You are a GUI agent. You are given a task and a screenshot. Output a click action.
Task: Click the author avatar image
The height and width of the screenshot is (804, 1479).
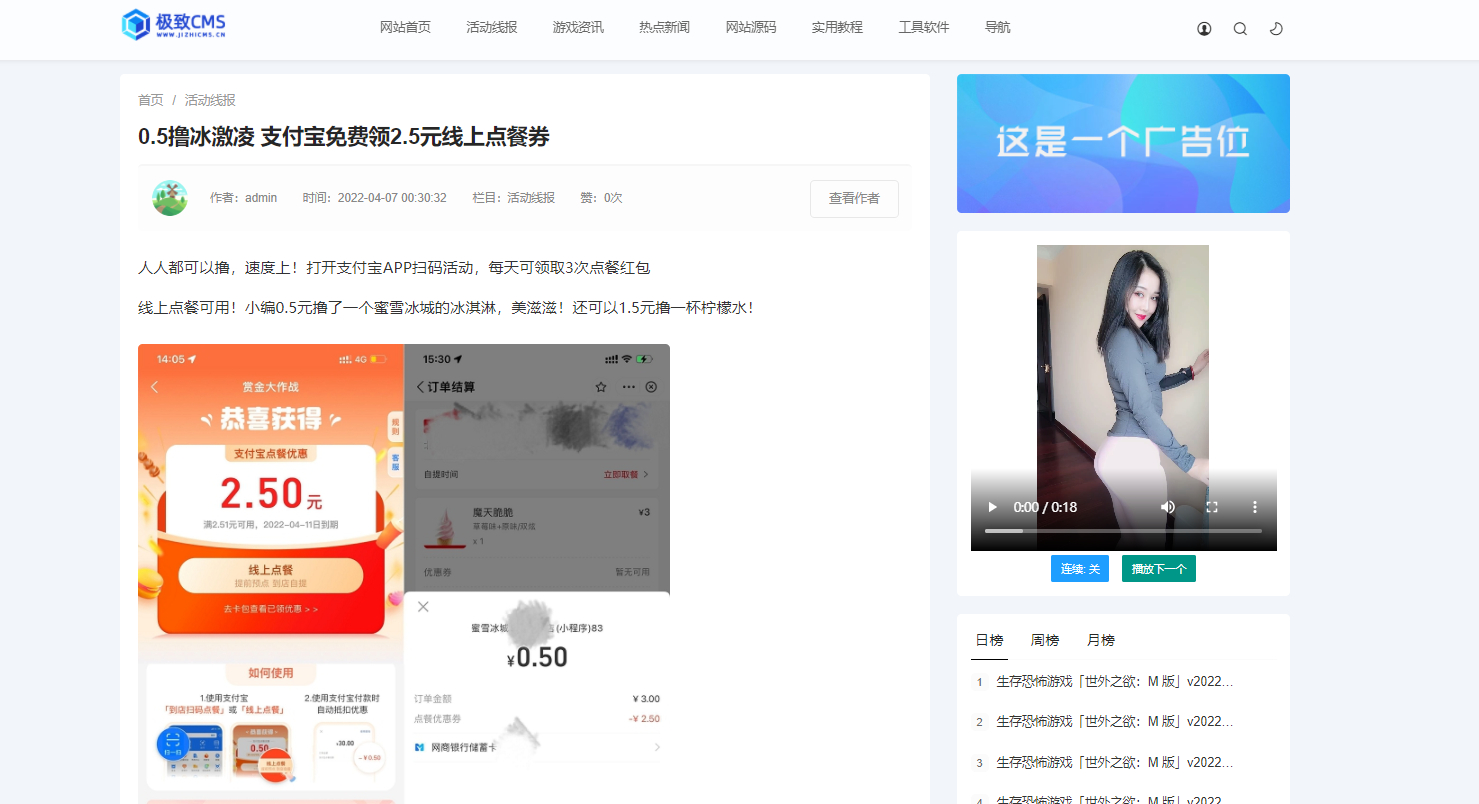pyautogui.click(x=170, y=198)
